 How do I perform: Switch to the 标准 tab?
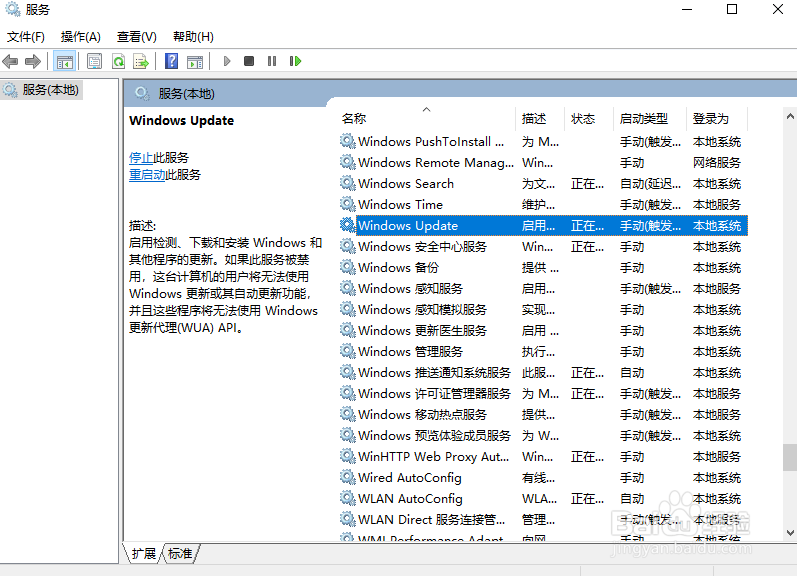click(x=180, y=553)
